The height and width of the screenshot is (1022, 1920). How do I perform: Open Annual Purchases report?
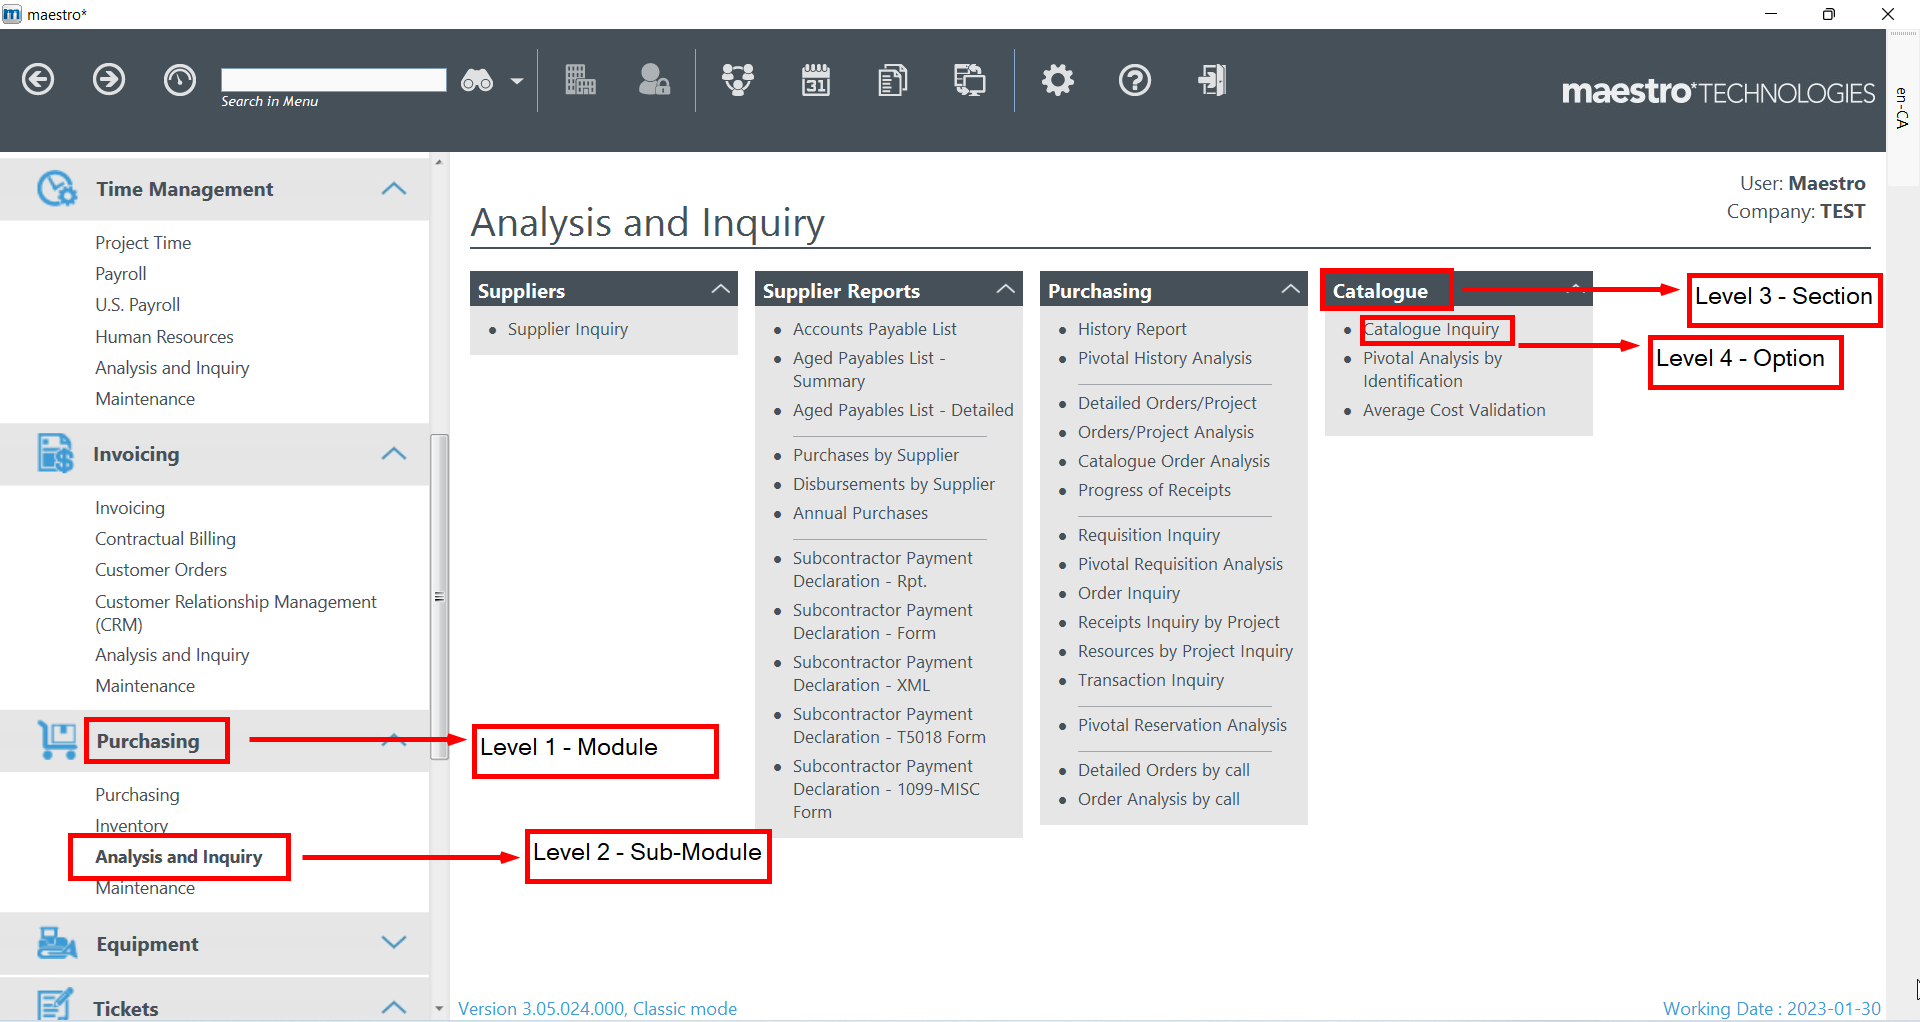(860, 513)
